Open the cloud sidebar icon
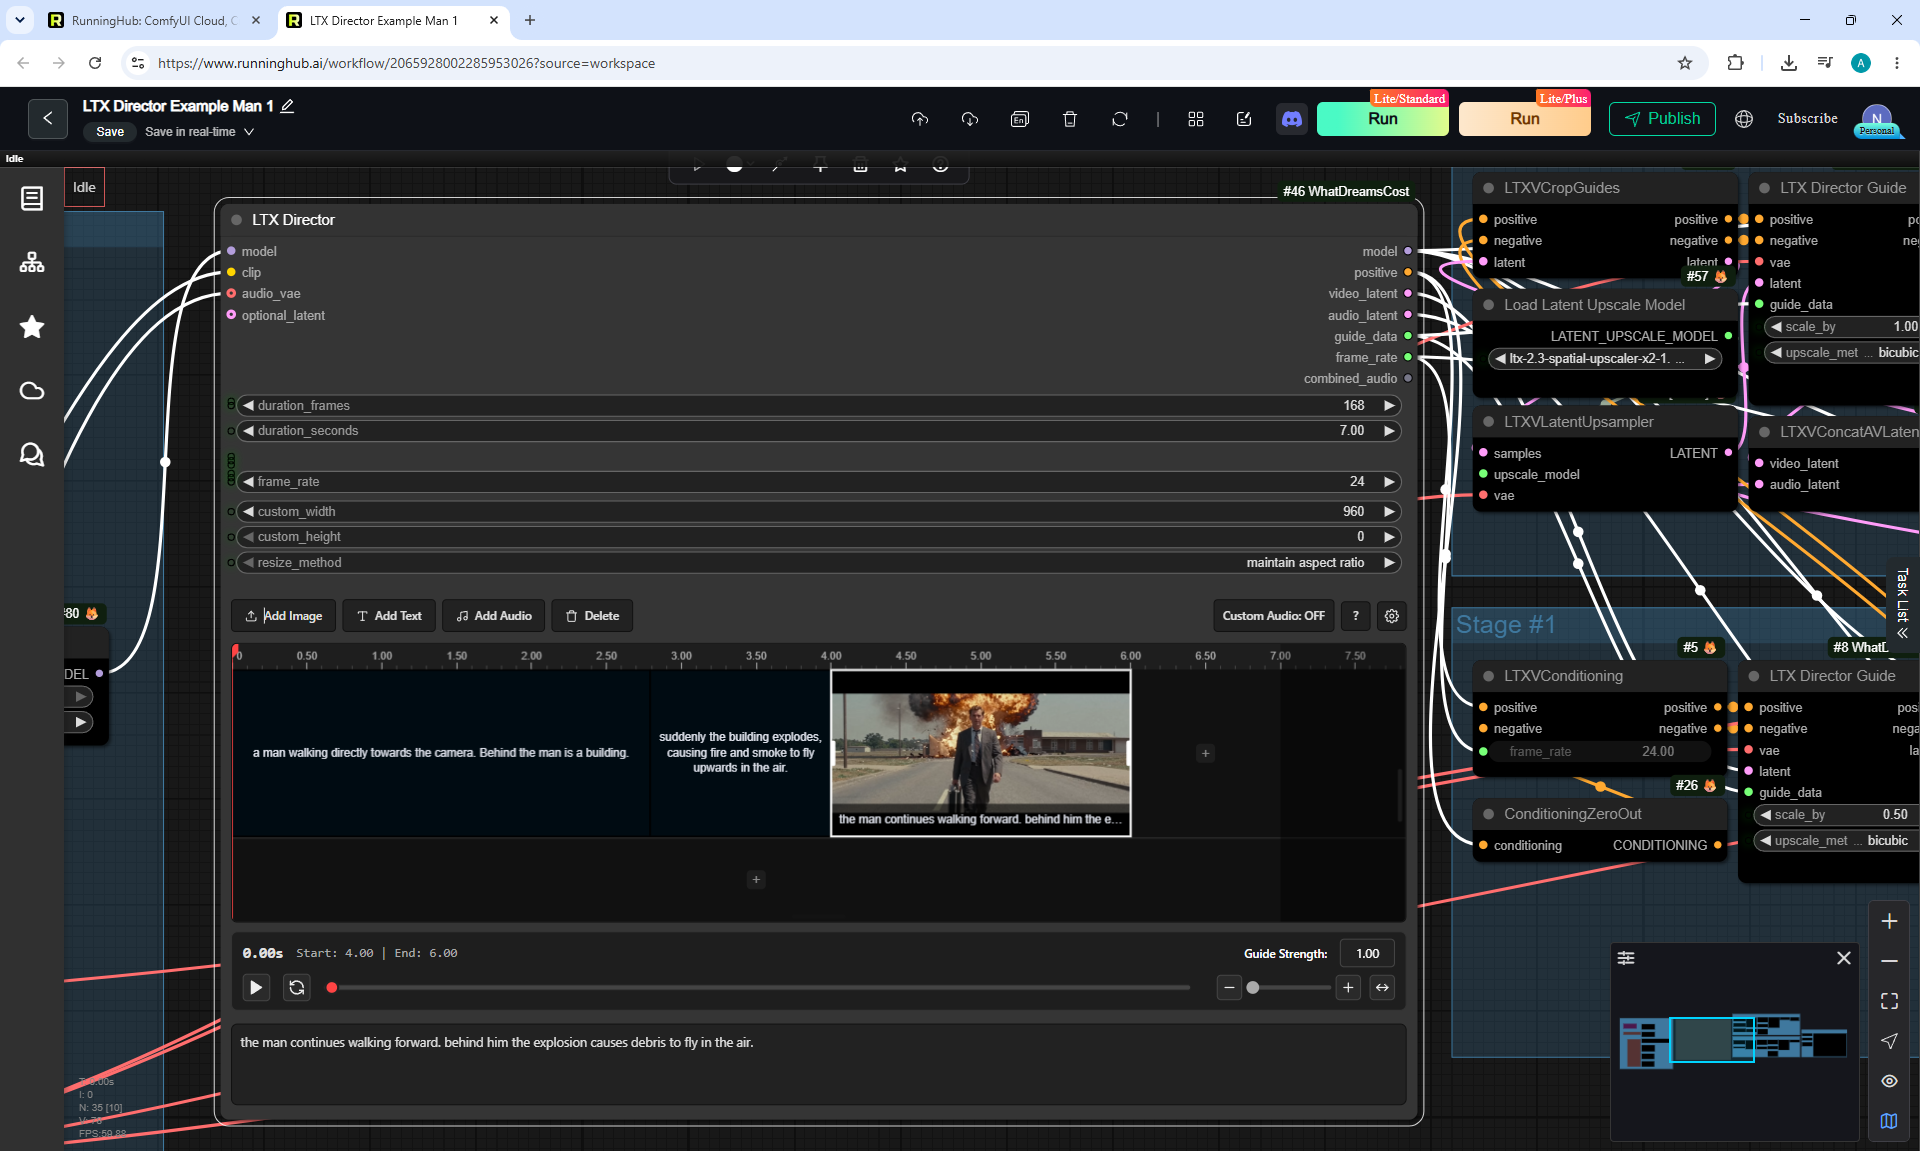Screen dimensions: 1920x1151 tap(32, 391)
